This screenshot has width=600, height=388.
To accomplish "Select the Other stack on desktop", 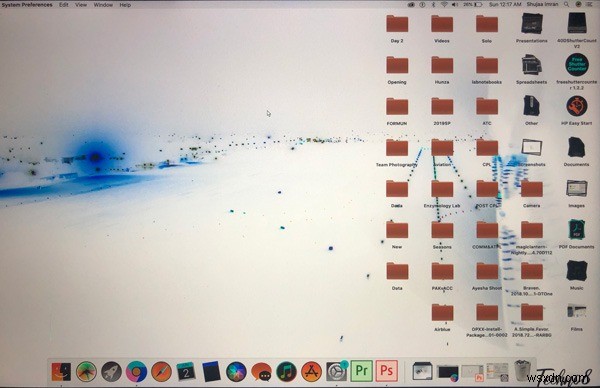I will click(x=532, y=106).
